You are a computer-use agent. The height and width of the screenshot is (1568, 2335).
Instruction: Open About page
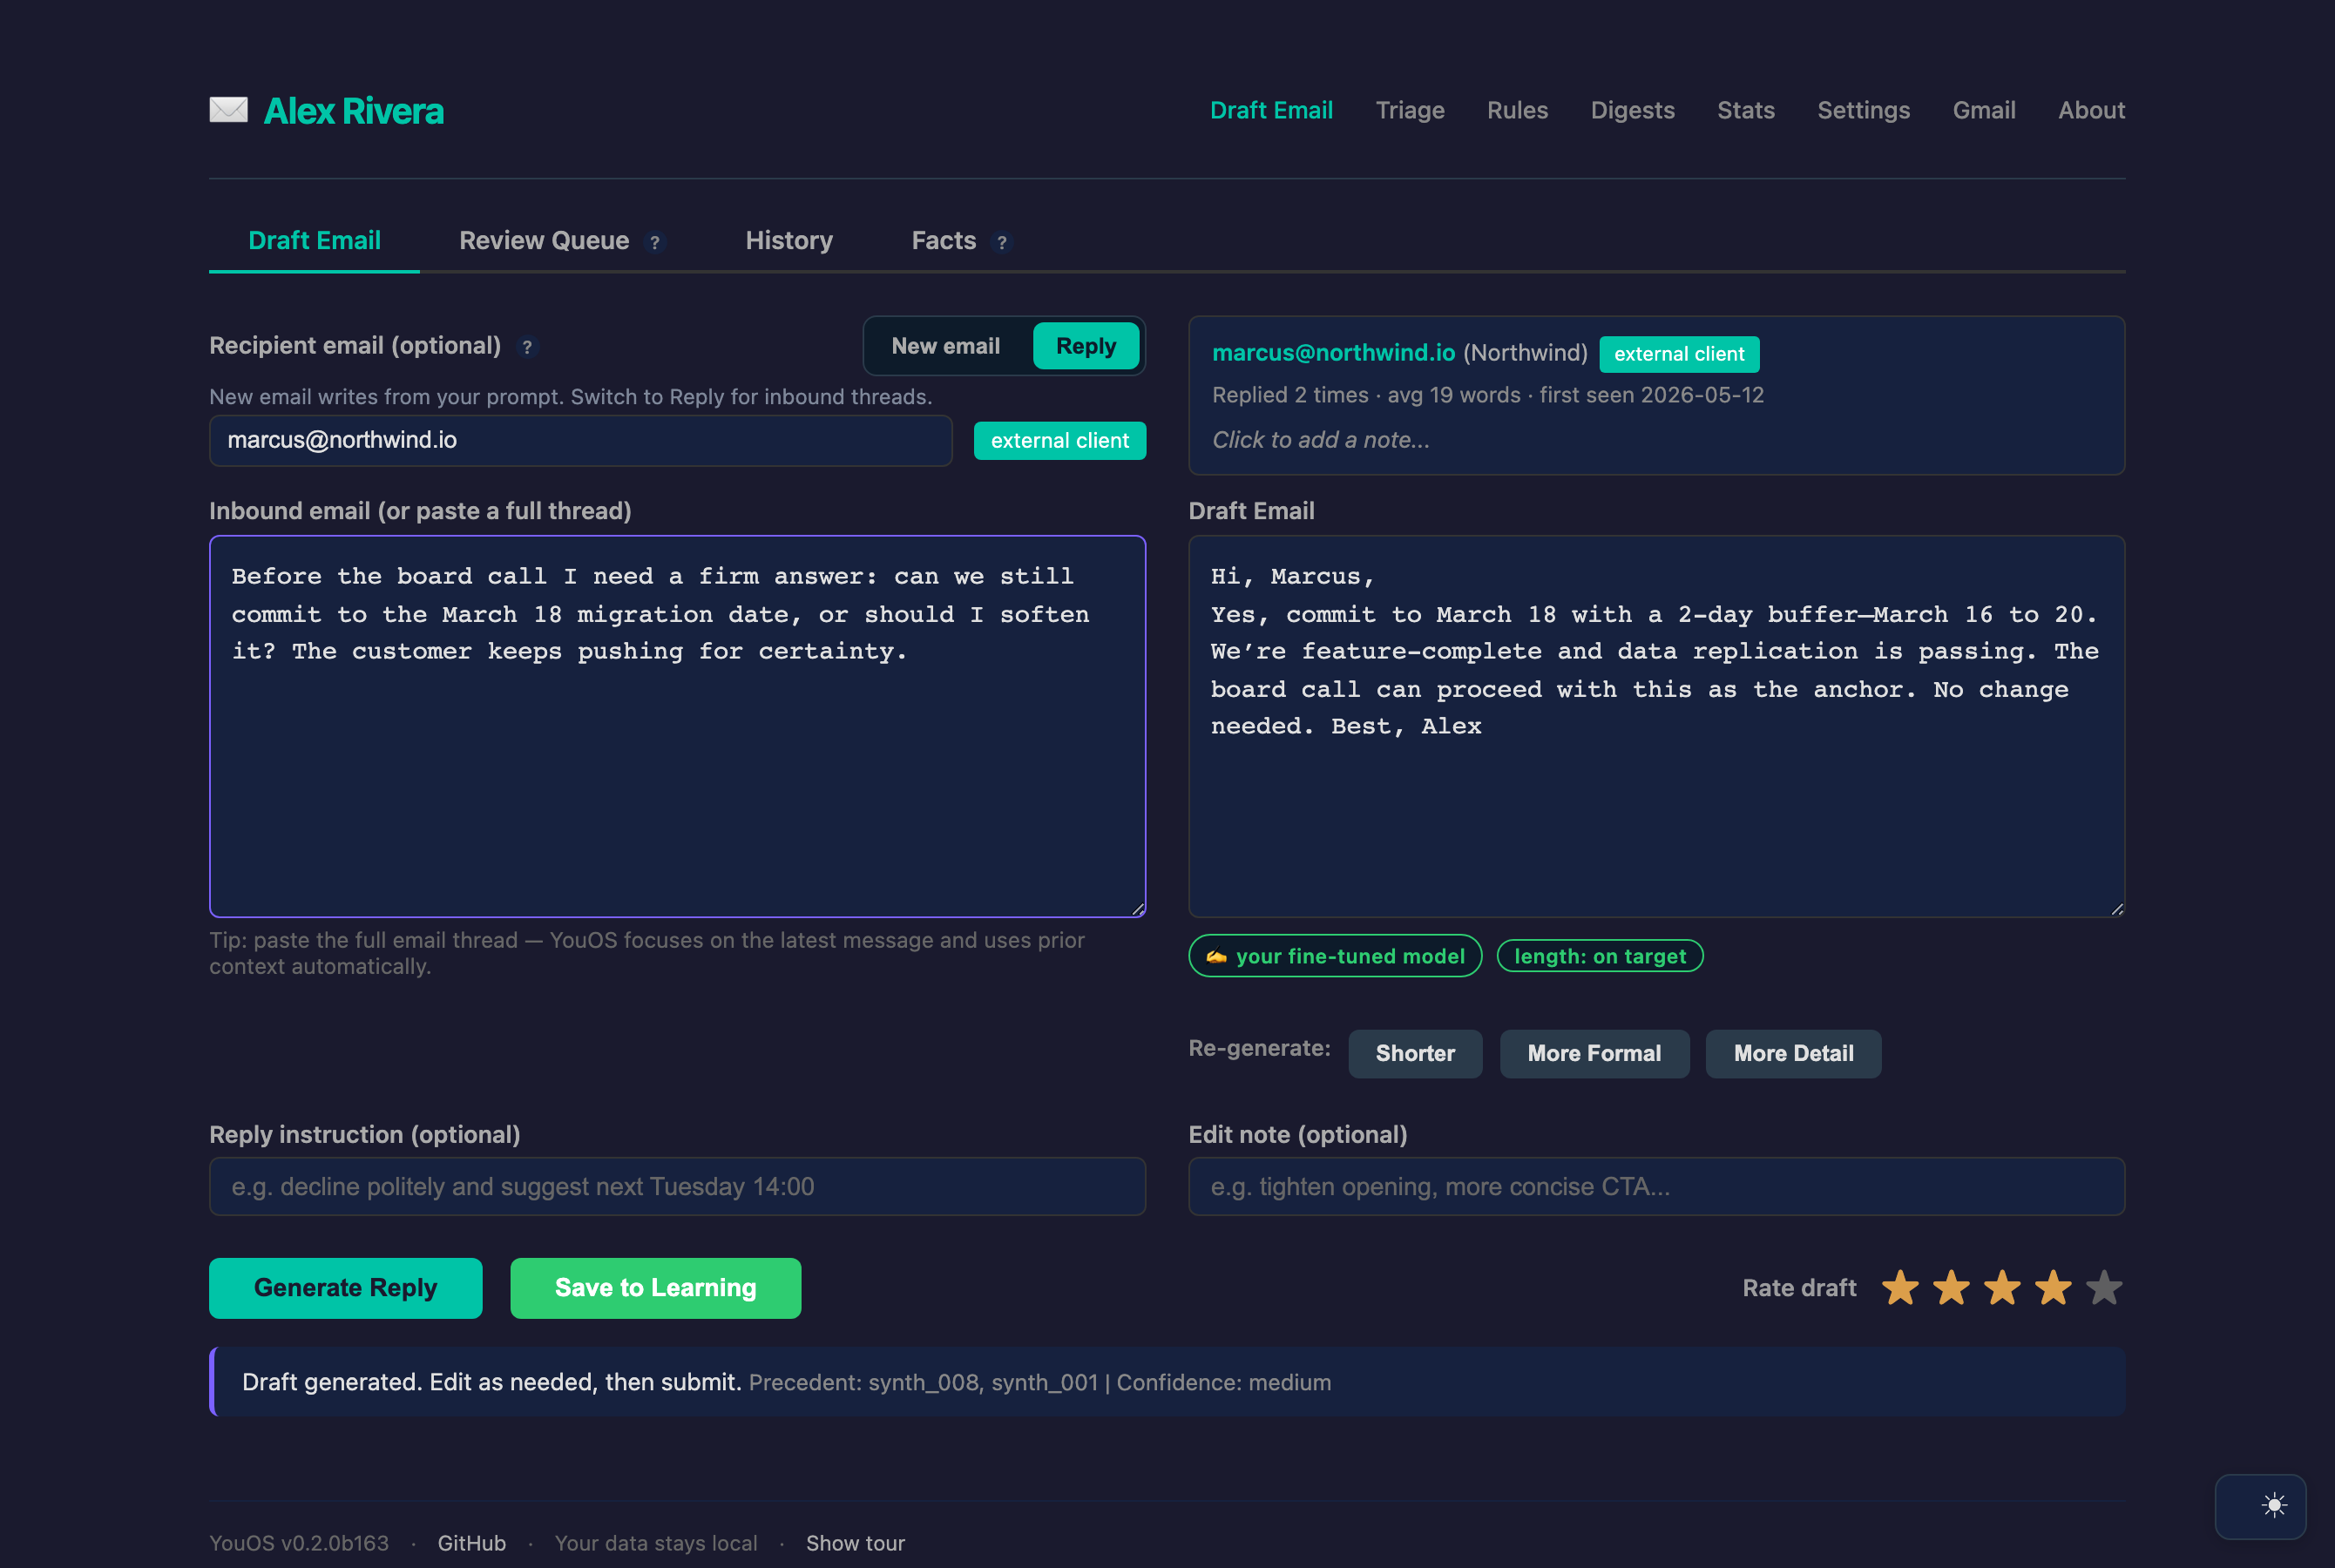(x=2091, y=110)
